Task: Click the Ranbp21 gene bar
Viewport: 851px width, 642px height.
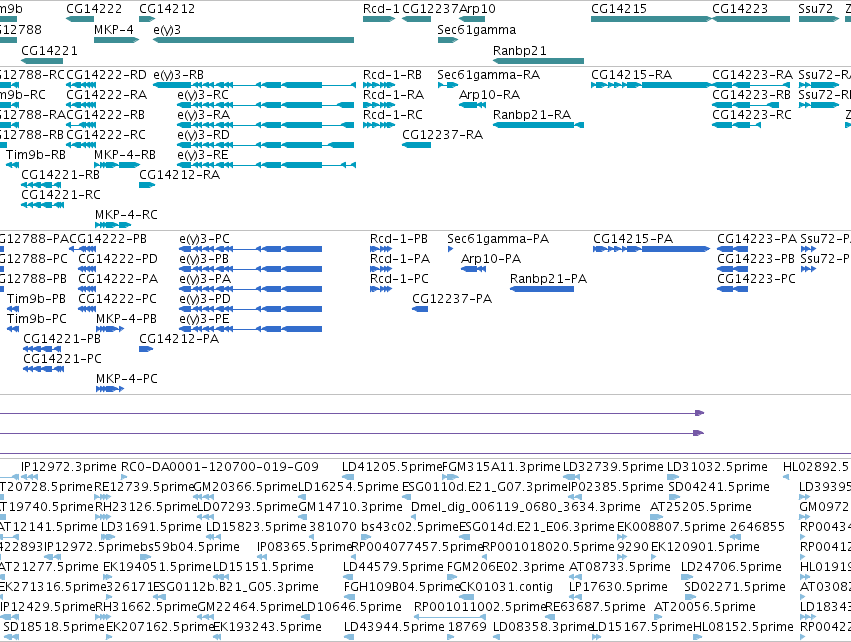Action: pos(538,61)
